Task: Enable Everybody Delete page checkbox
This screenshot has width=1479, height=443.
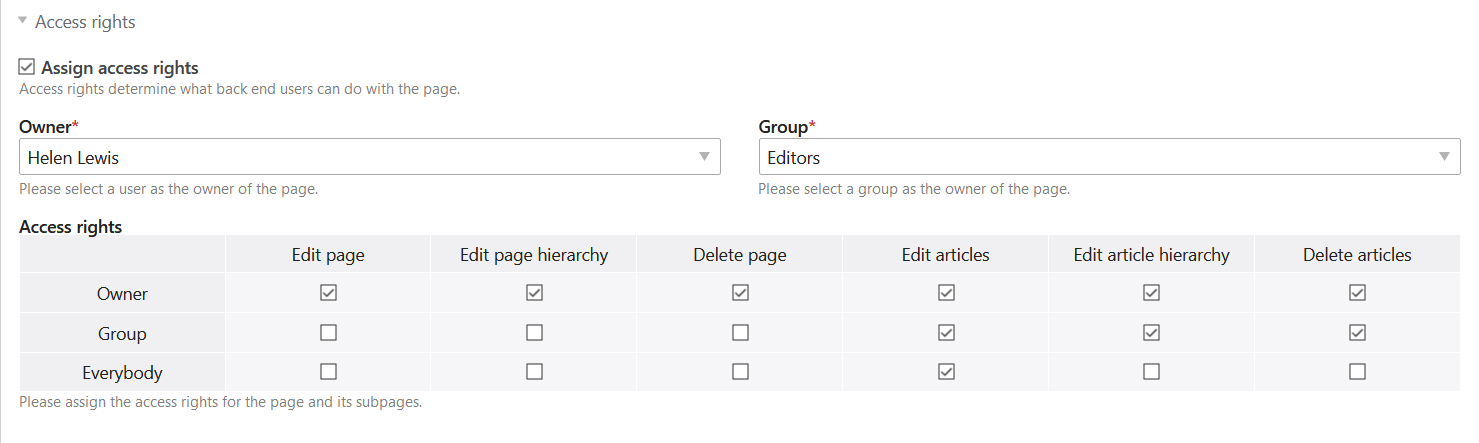Action: [740, 371]
